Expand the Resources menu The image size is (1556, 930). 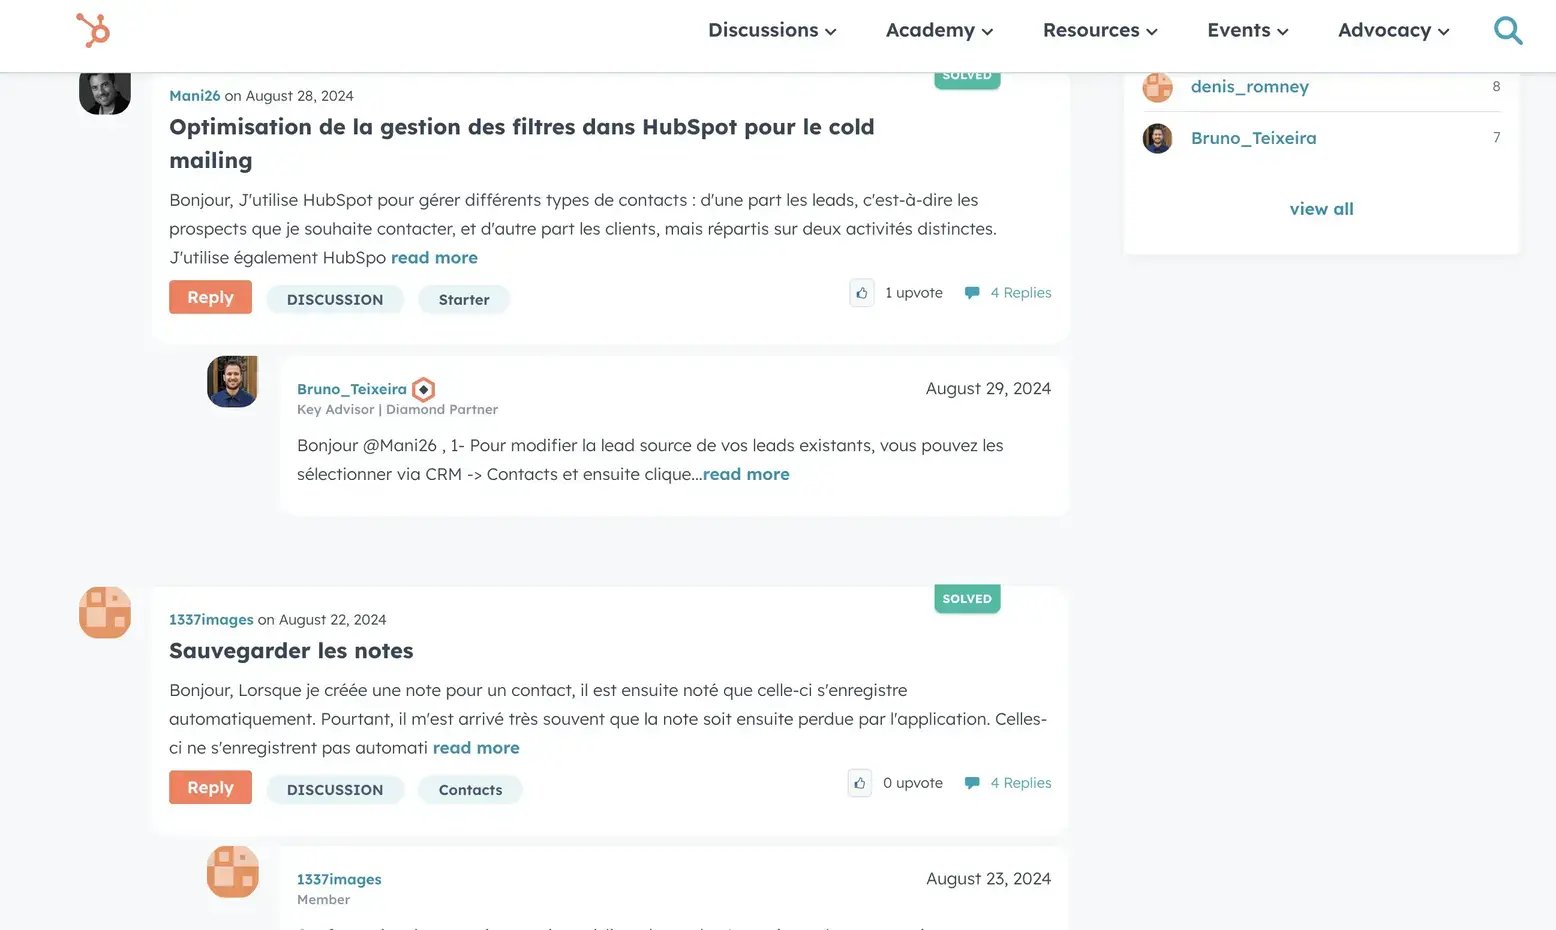1100,30
